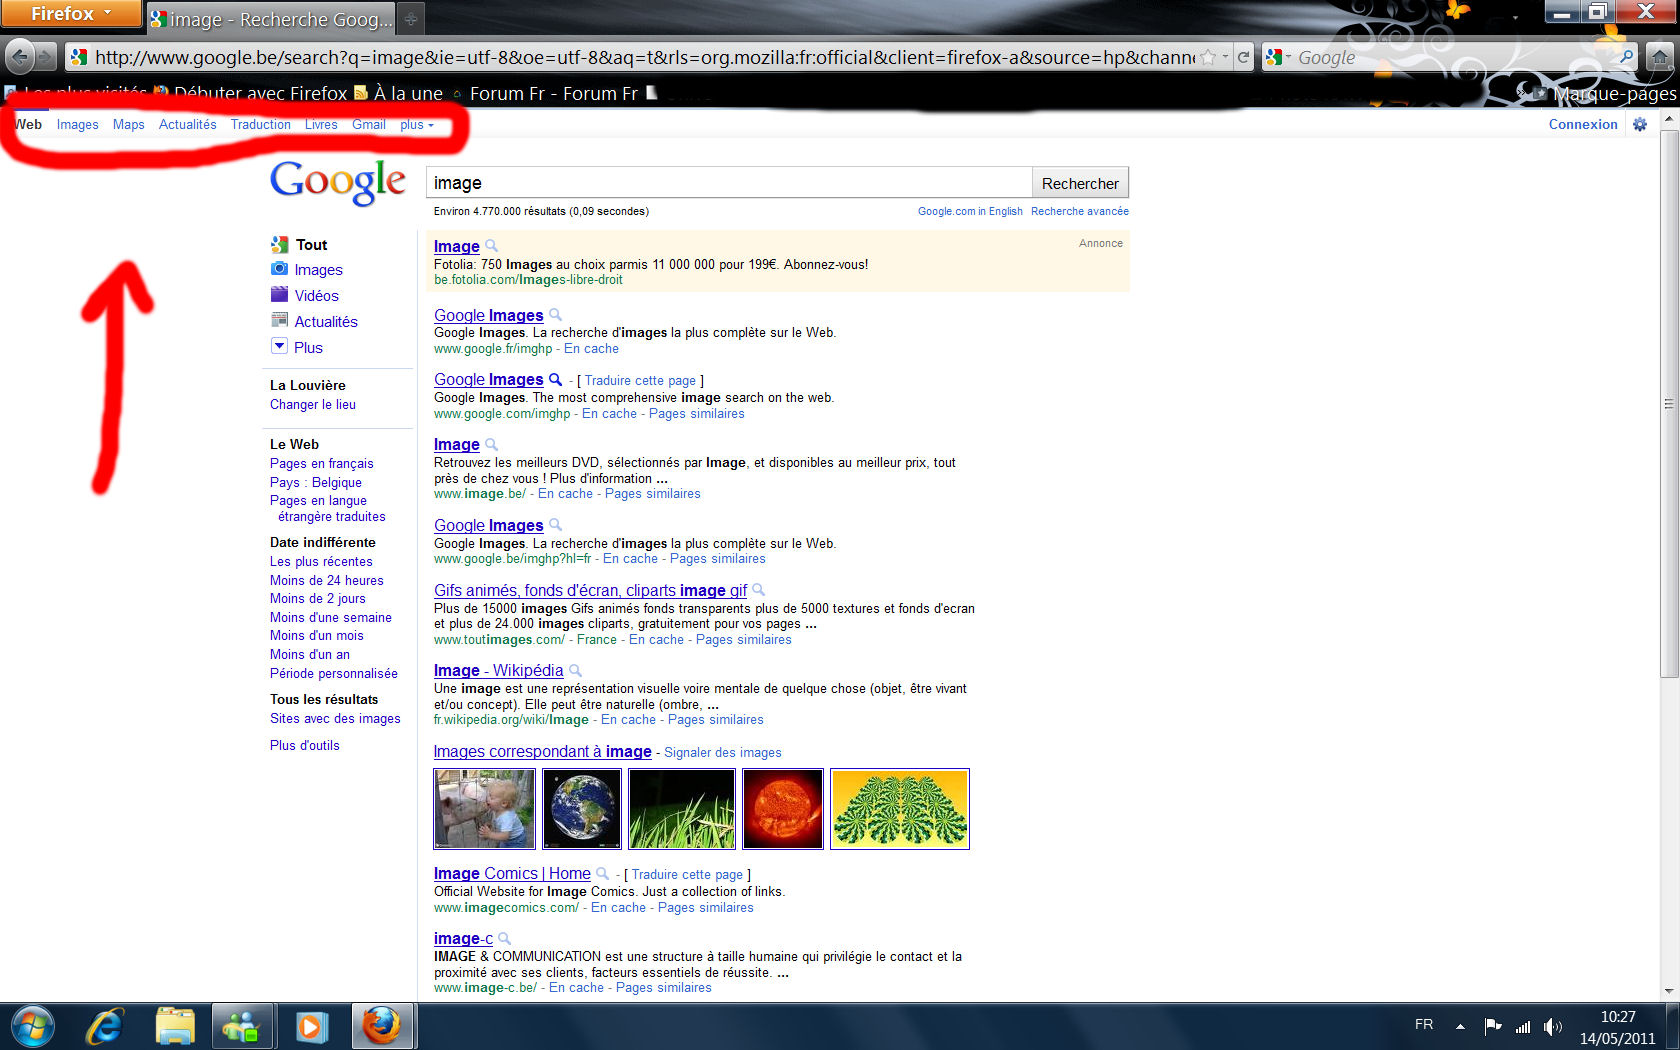Image resolution: width=1680 pixels, height=1050 pixels.
Task: Switch to the 'image - Recherche Google' tab
Action: point(271,19)
